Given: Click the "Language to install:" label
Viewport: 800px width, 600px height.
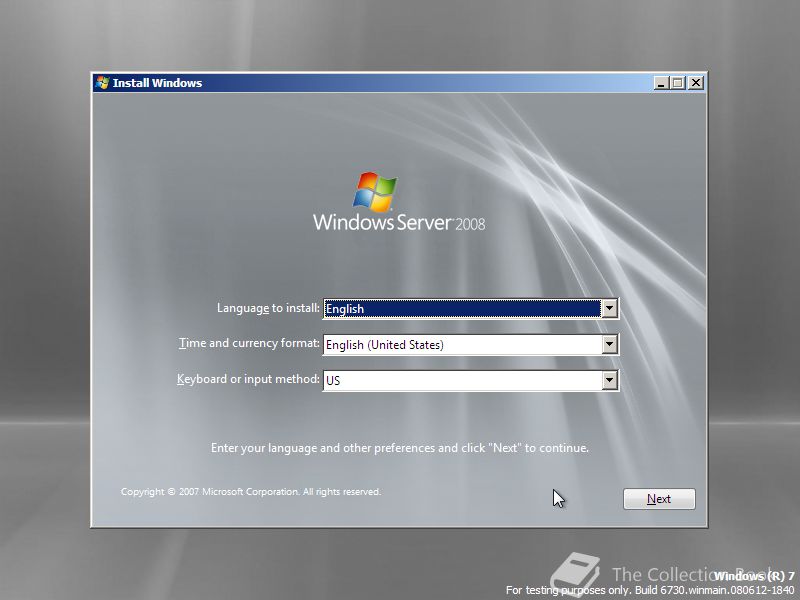Looking at the screenshot, I should click(x=268, y=308).
